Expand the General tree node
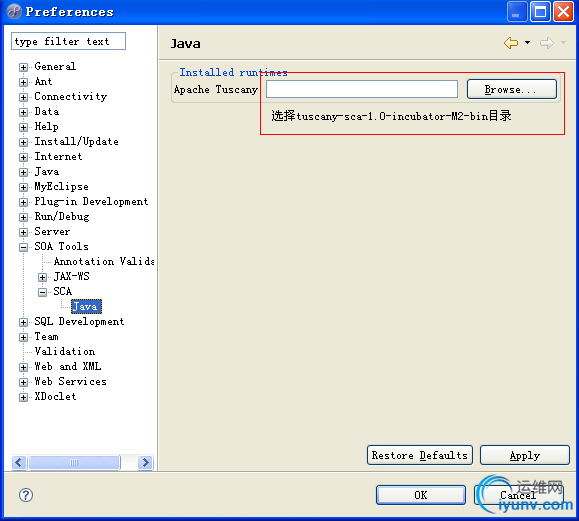 pyautogui.click(x=23, y=67)
